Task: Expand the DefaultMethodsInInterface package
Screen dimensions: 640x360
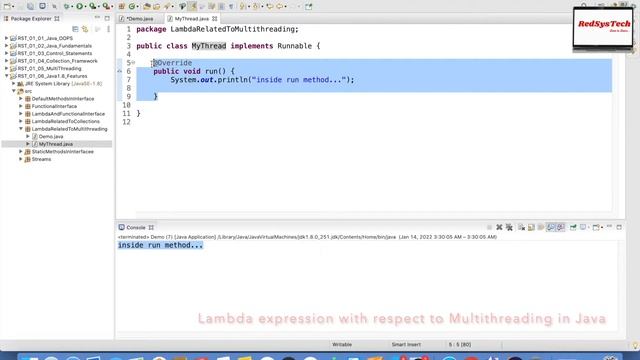Action: pyautogui.click(x=21, y=98)
